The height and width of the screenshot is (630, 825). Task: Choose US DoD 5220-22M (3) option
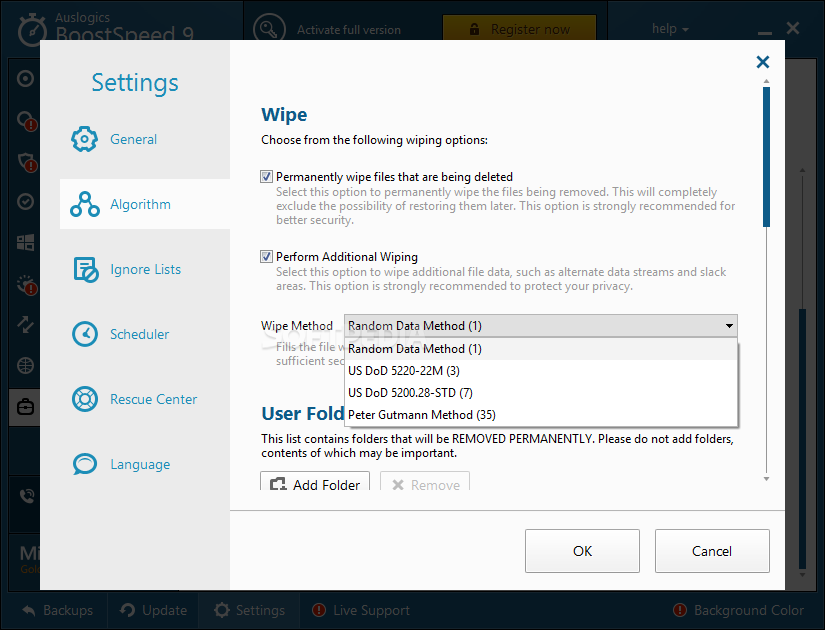pyautogui.click(x=541, y=371)
